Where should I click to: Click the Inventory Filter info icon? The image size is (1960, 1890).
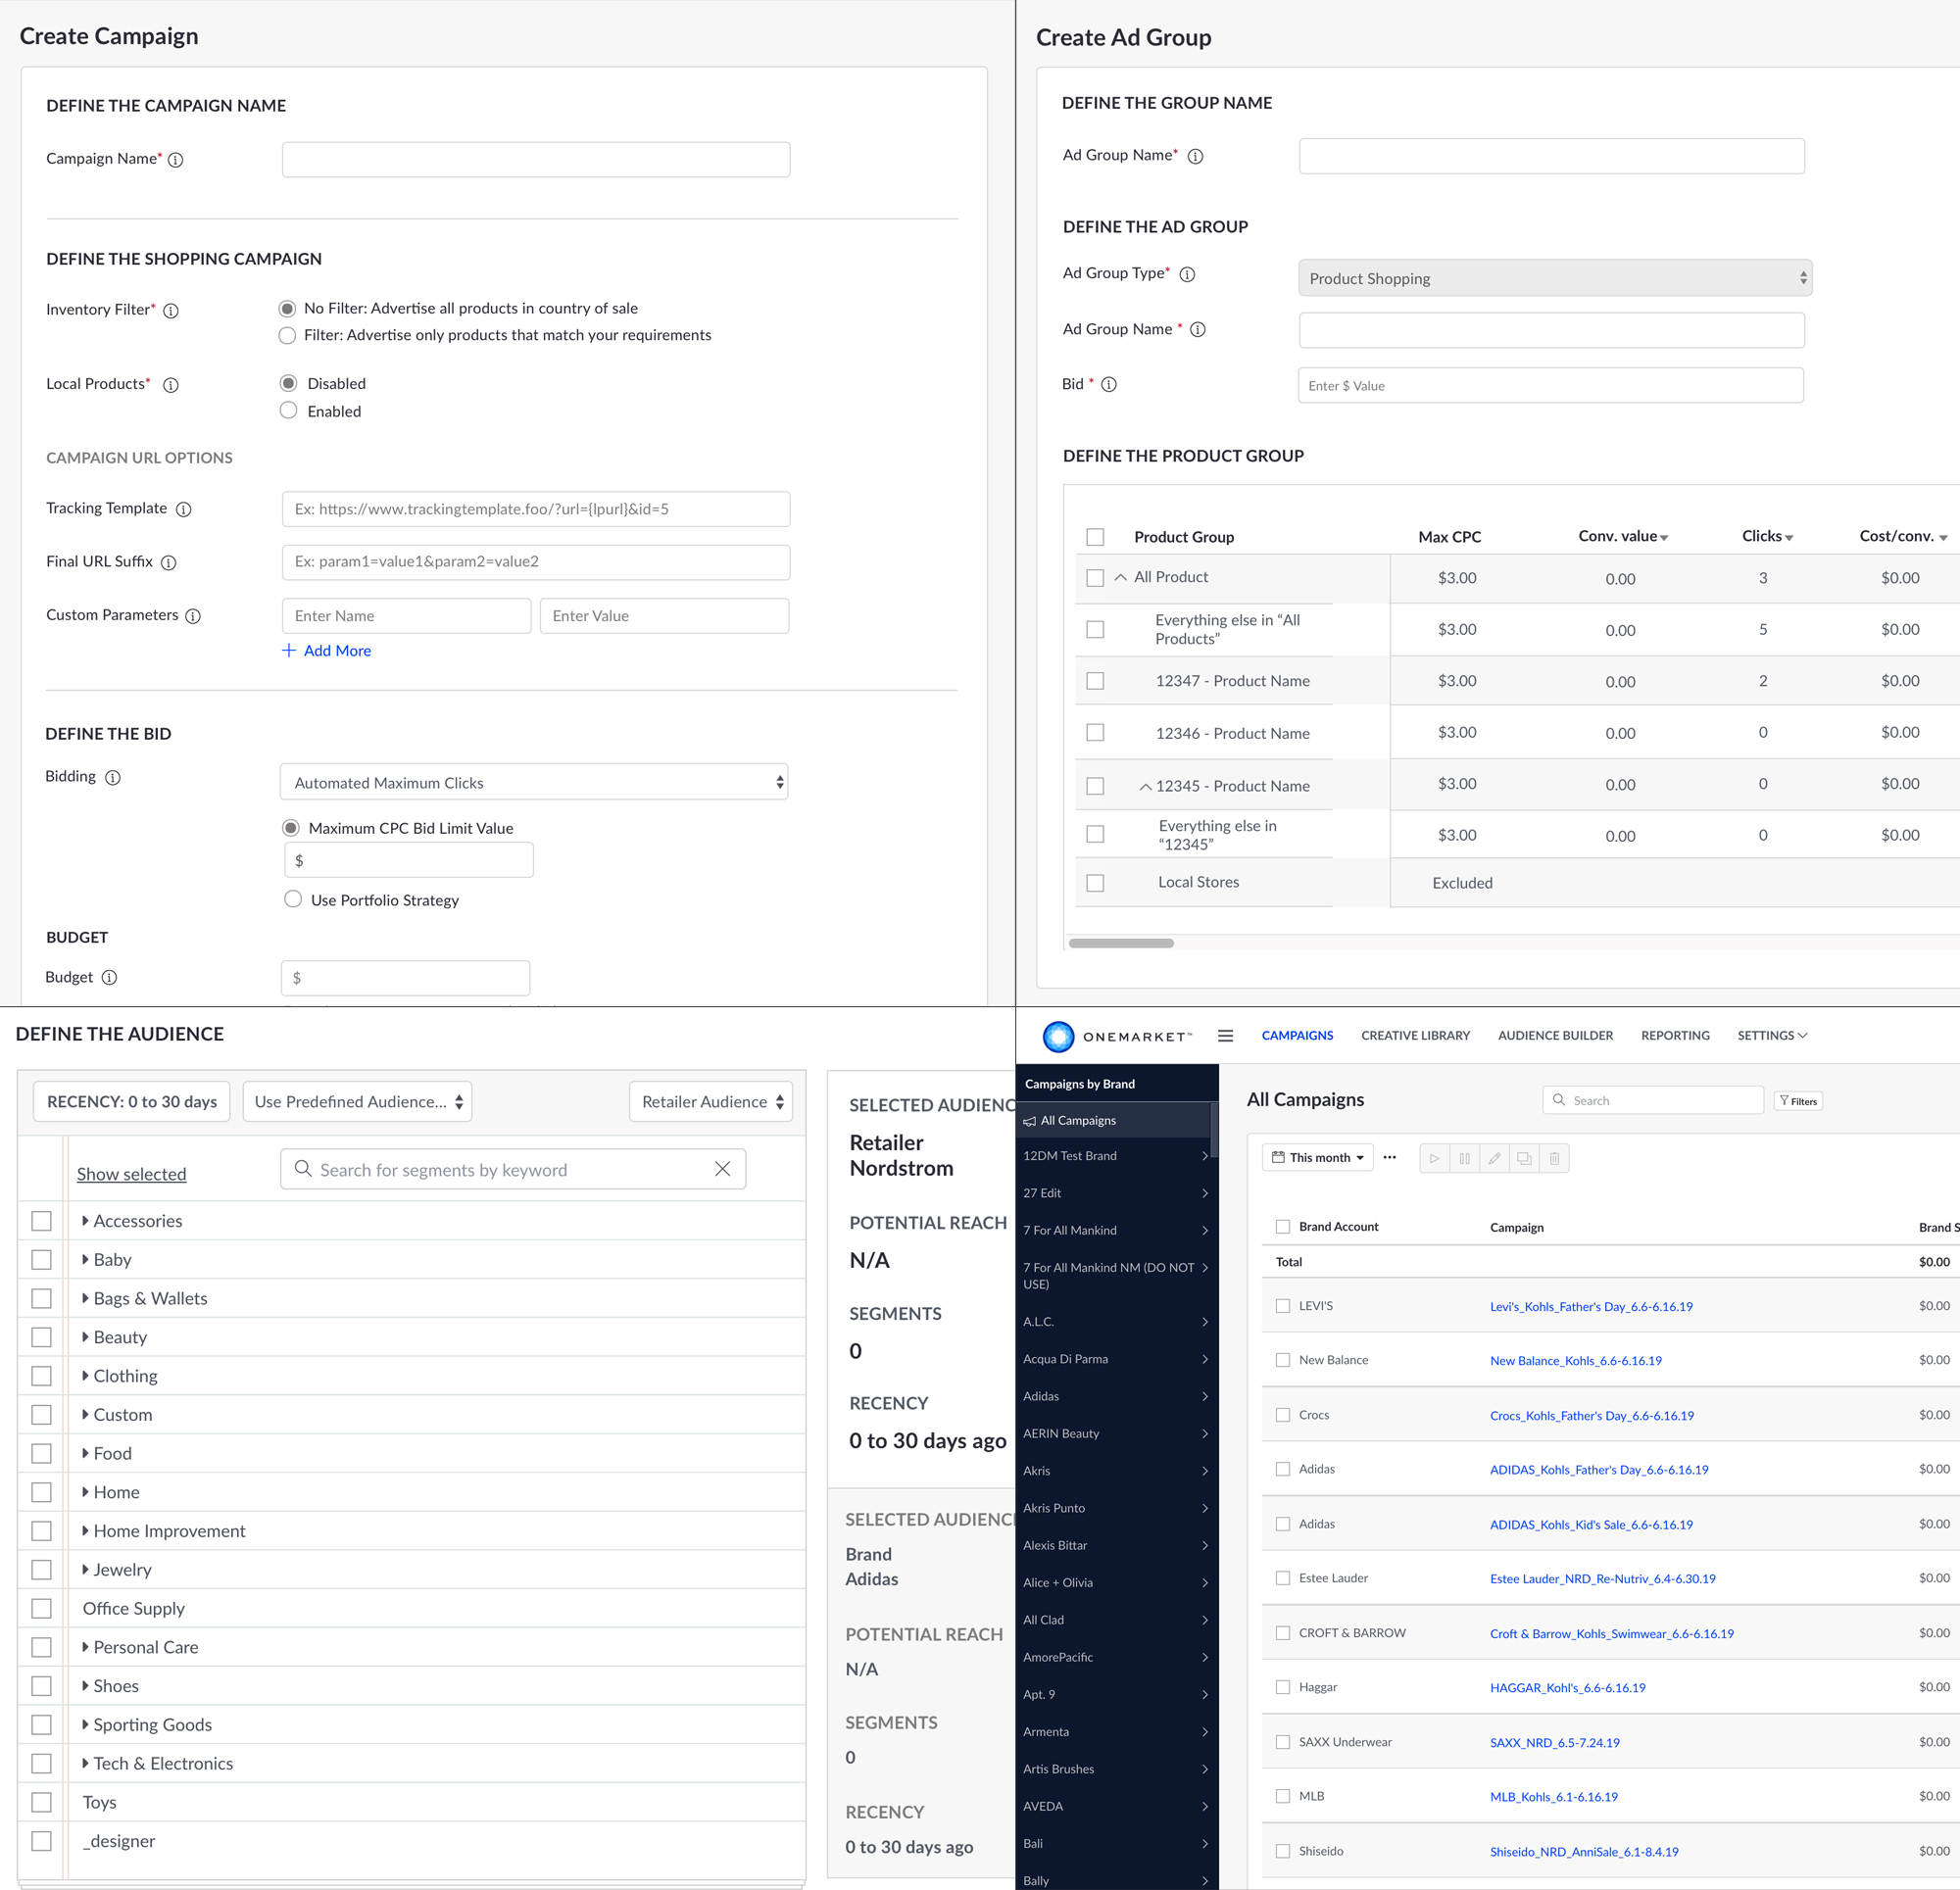coord(171,311)
